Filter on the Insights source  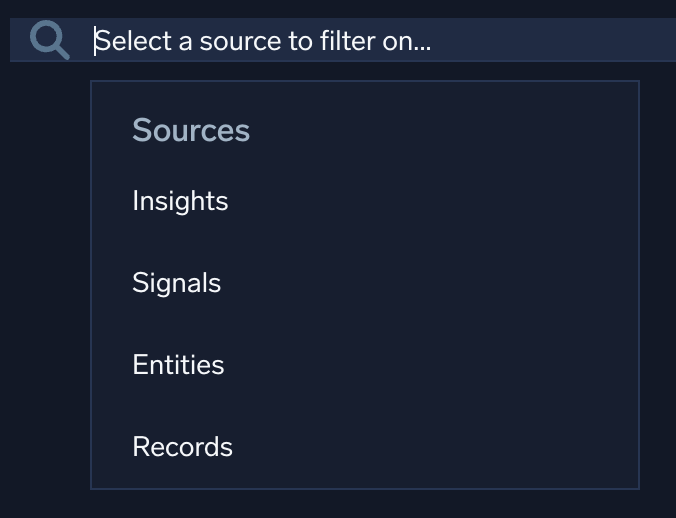180,201
